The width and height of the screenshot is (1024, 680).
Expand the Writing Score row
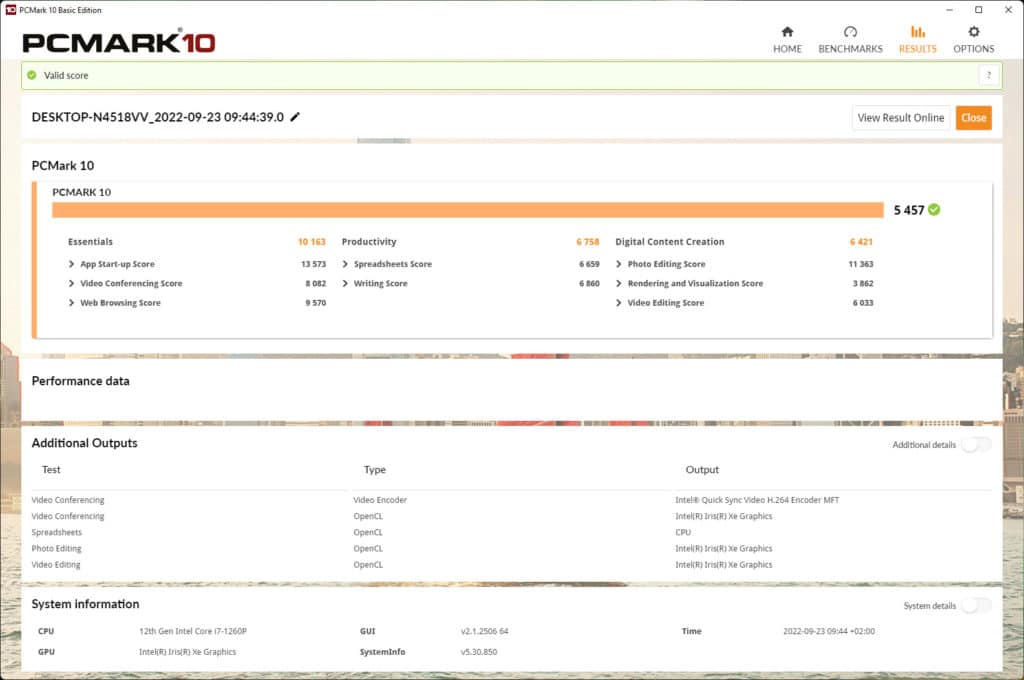[345, 283]
